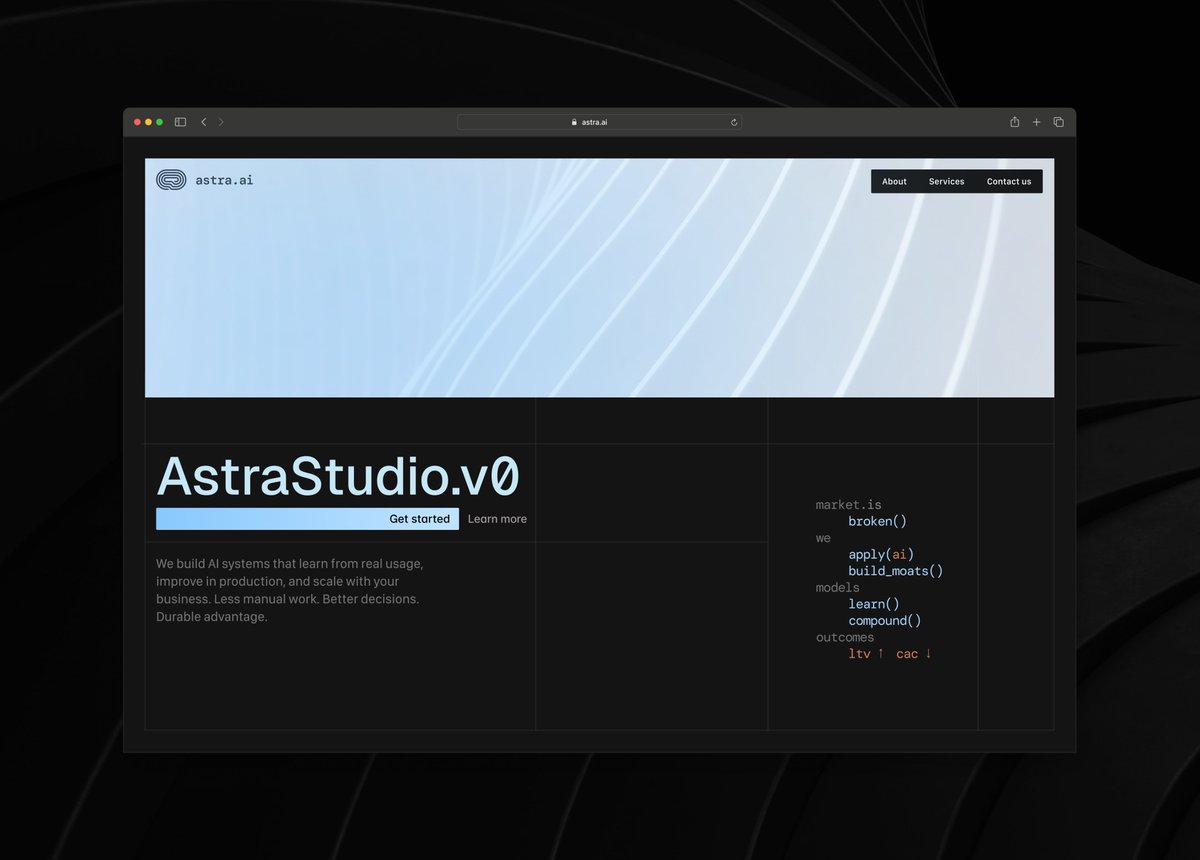Go forward with the right chevron

click(221, 122)
